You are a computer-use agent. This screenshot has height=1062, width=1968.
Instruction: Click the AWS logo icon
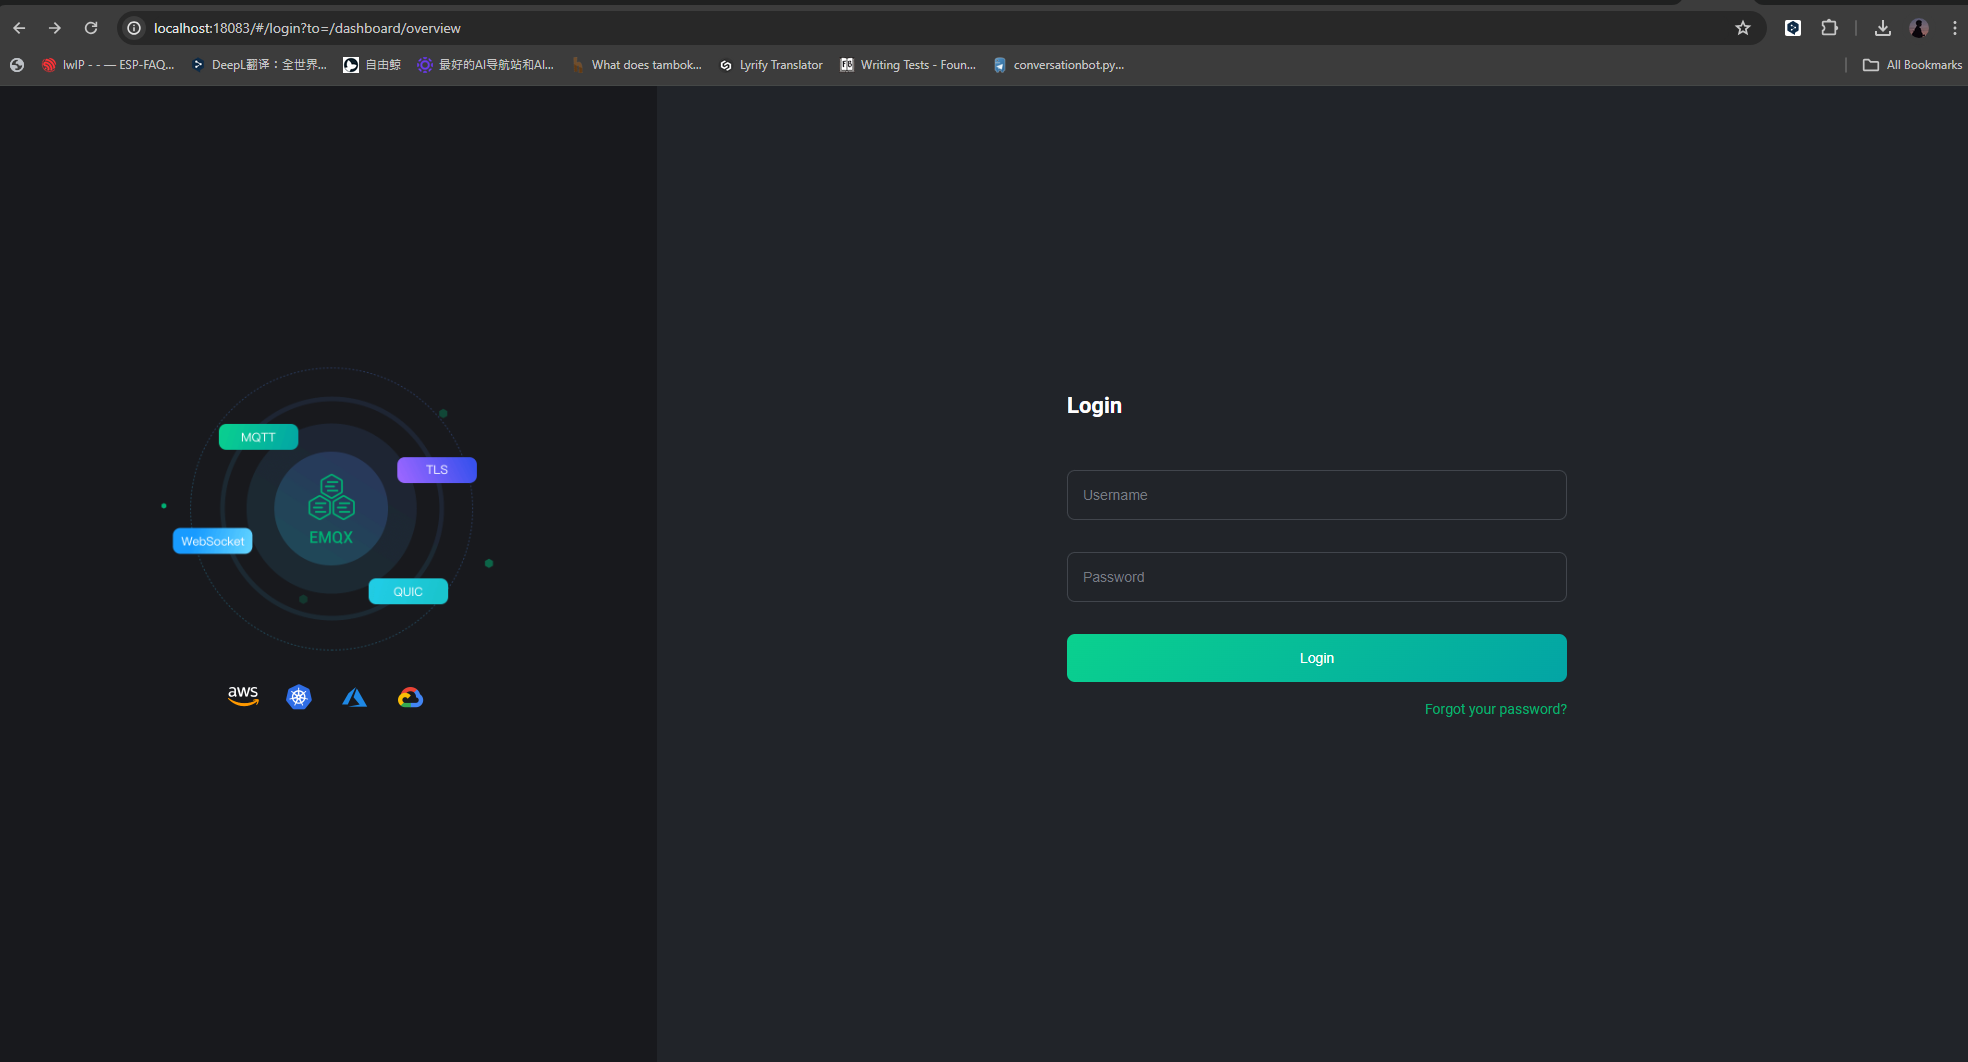click(243, 696)
